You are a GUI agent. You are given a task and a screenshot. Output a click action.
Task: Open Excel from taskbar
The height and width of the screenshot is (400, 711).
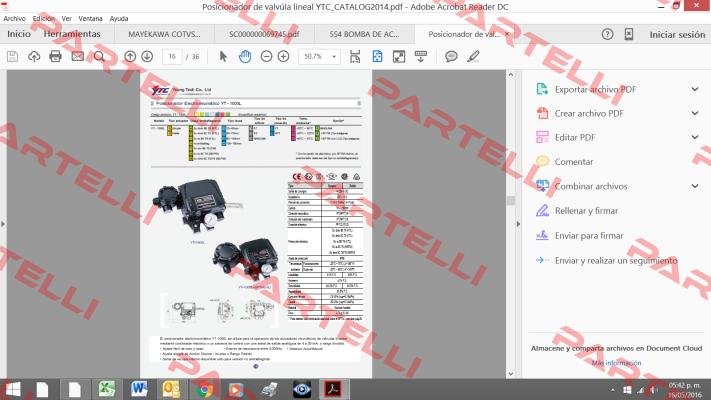(107, 390)
